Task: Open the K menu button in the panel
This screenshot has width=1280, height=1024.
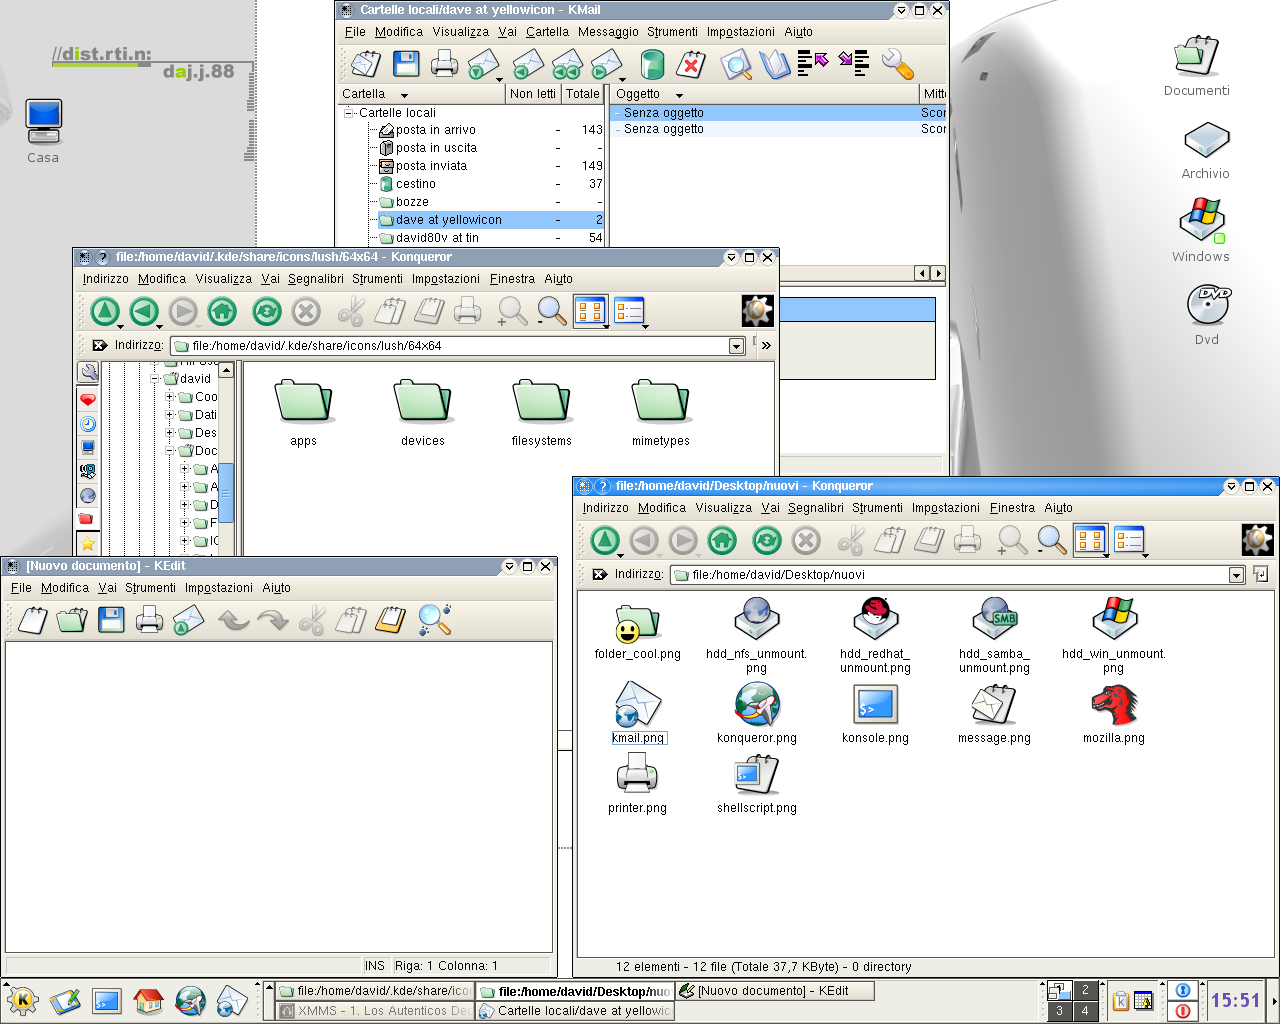Action: coord(22,1000)
